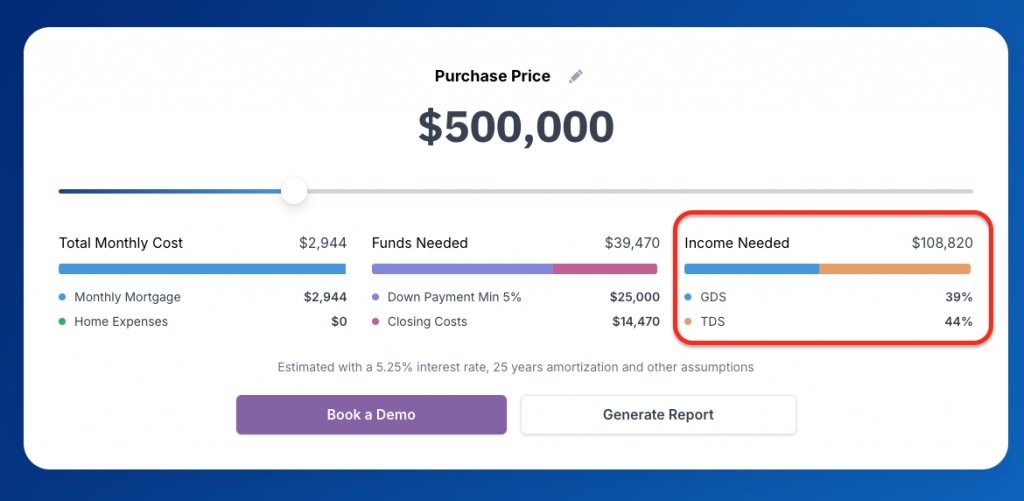The height and width of the screenshot is (501, 1024).
Task: Click the purchase price slider handle
Action: [x=295, y=191]
